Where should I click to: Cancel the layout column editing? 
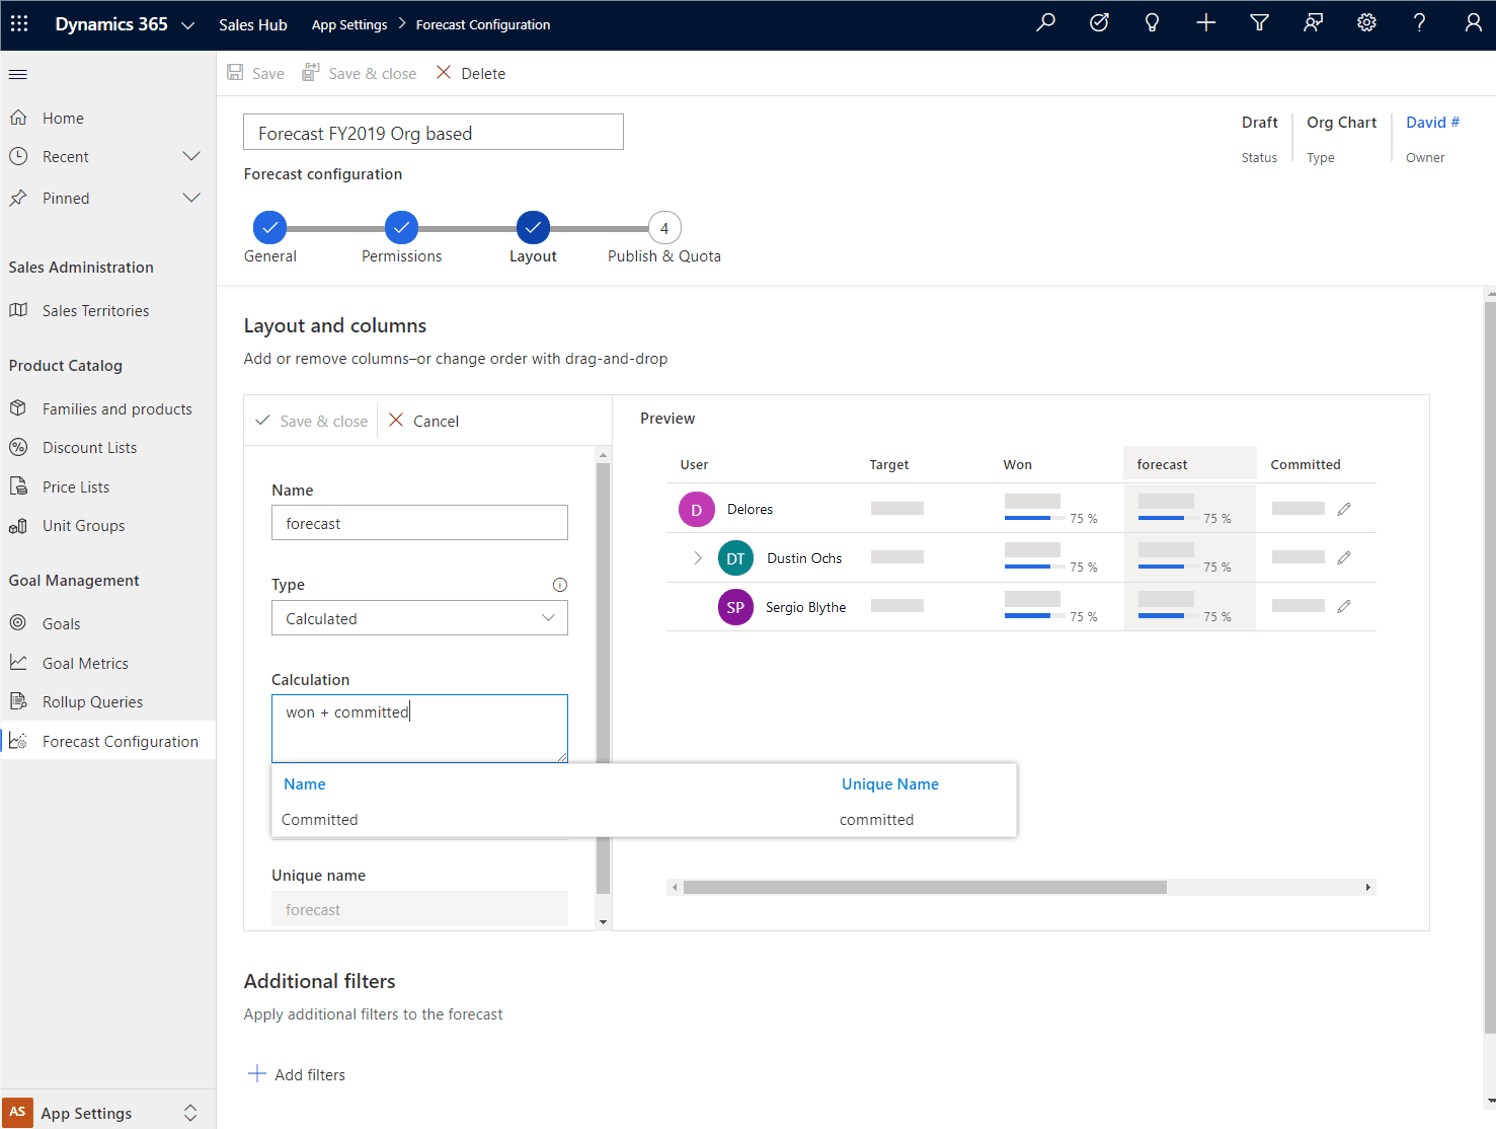coord(423,420)
